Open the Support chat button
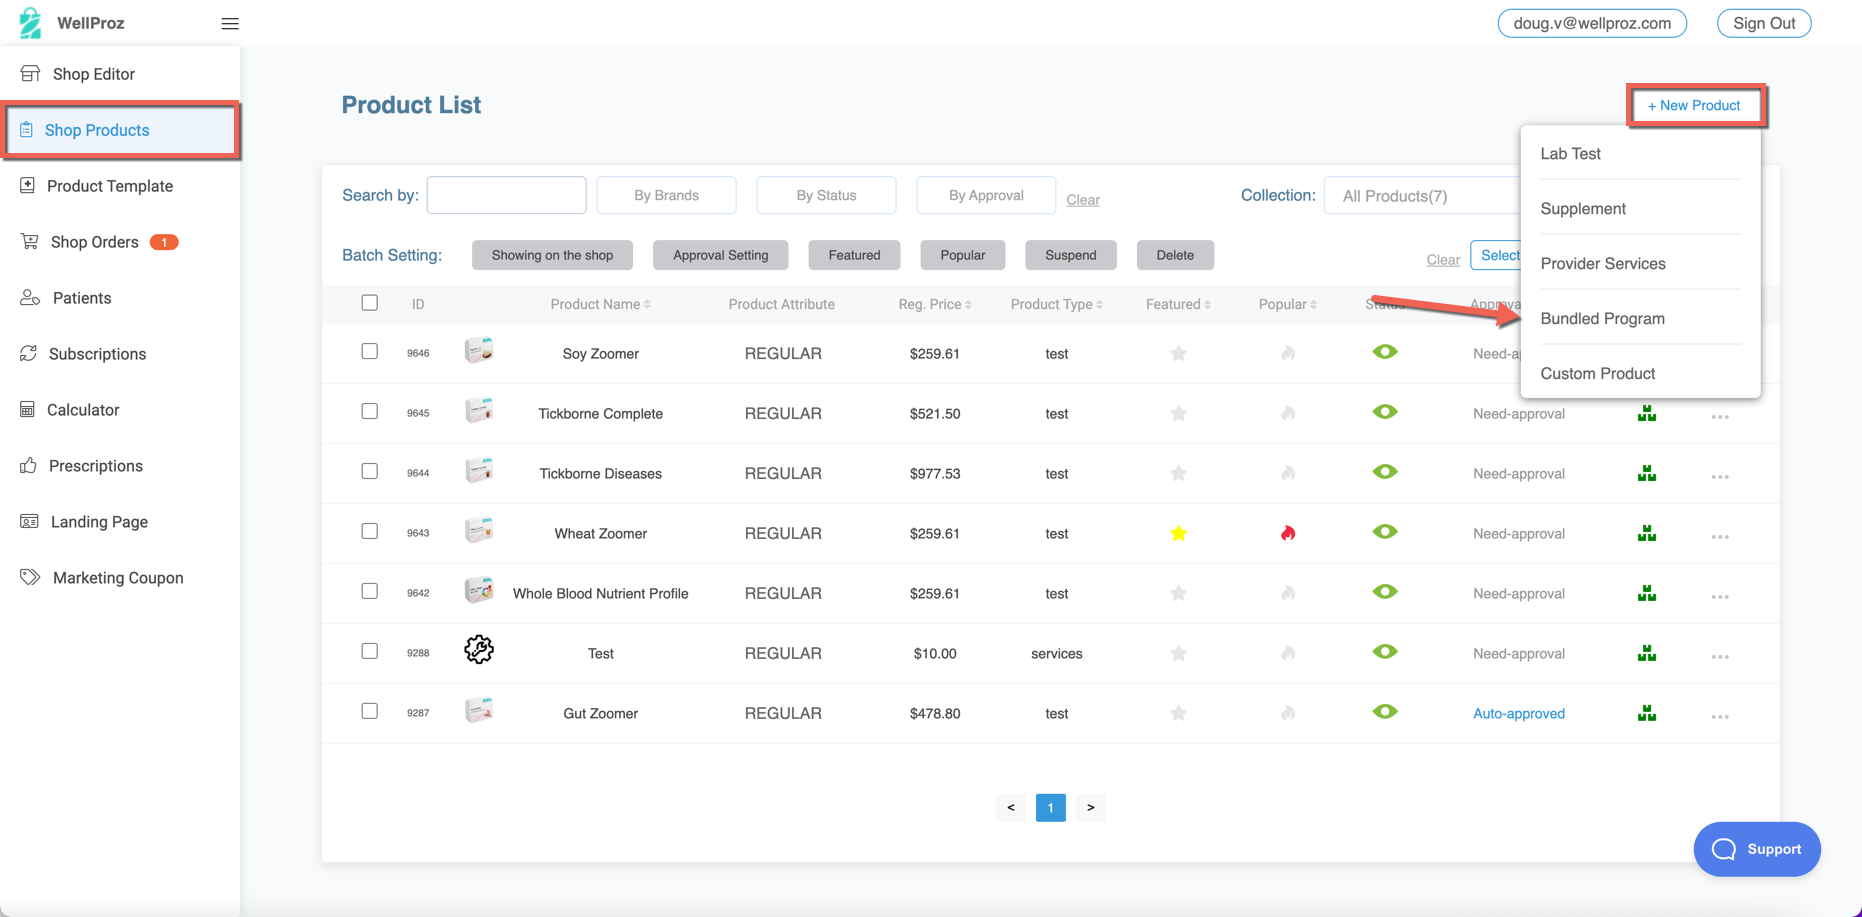The height and width of the screenshot is (917, 1862). pos(1757,849)
